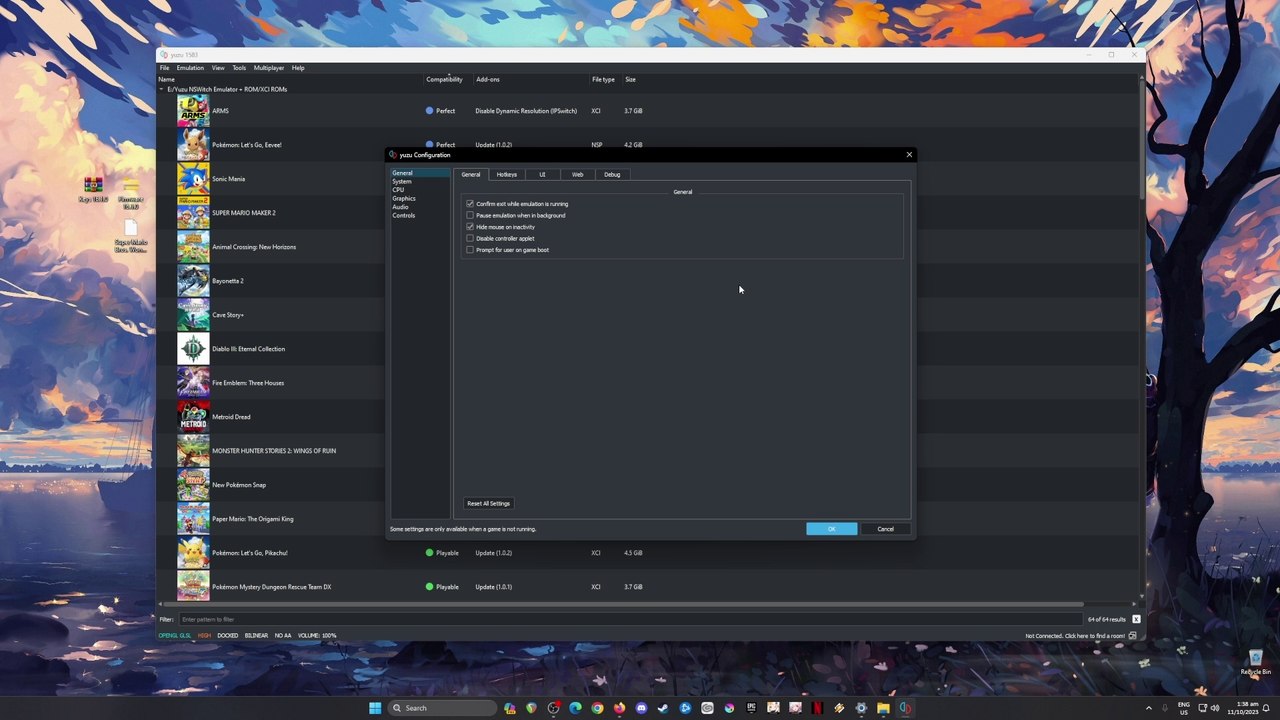Screen dimensions: 1280x720
Task: Click the game list Filter input field
Action: (x=631, y=619)
